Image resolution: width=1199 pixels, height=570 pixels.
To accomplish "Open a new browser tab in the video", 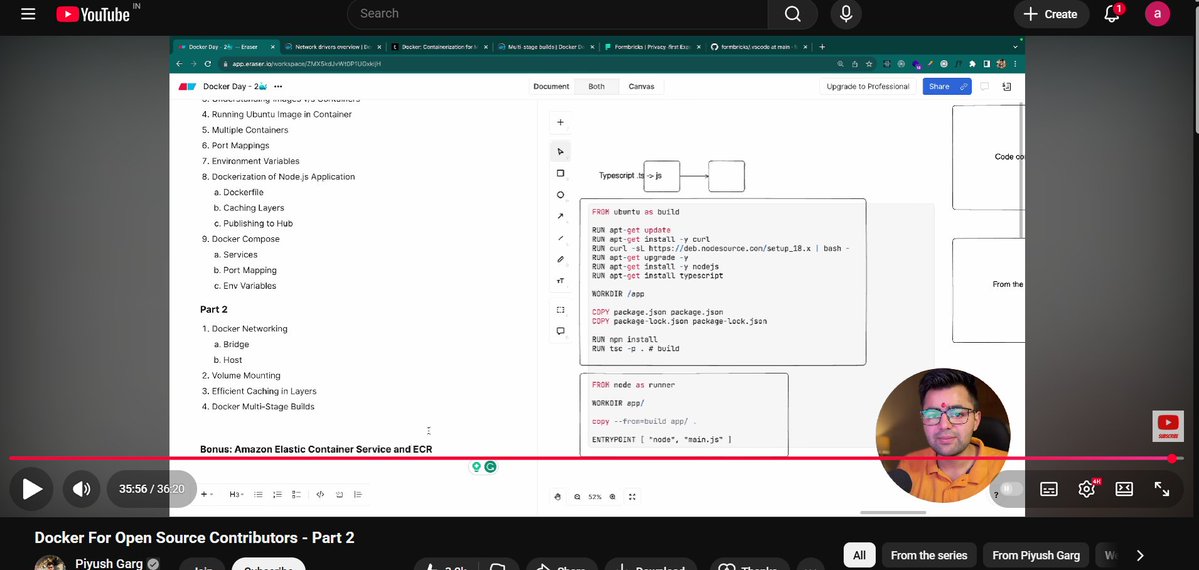I will (x=822, y=47).
